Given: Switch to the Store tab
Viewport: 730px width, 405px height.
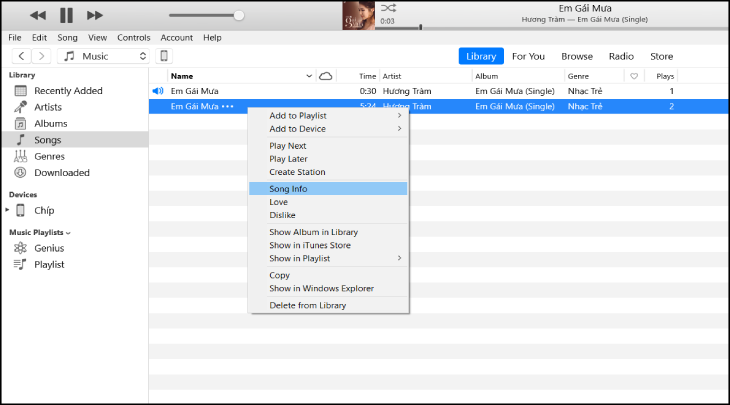Looking at the screenshot, I should coord(662,56).
